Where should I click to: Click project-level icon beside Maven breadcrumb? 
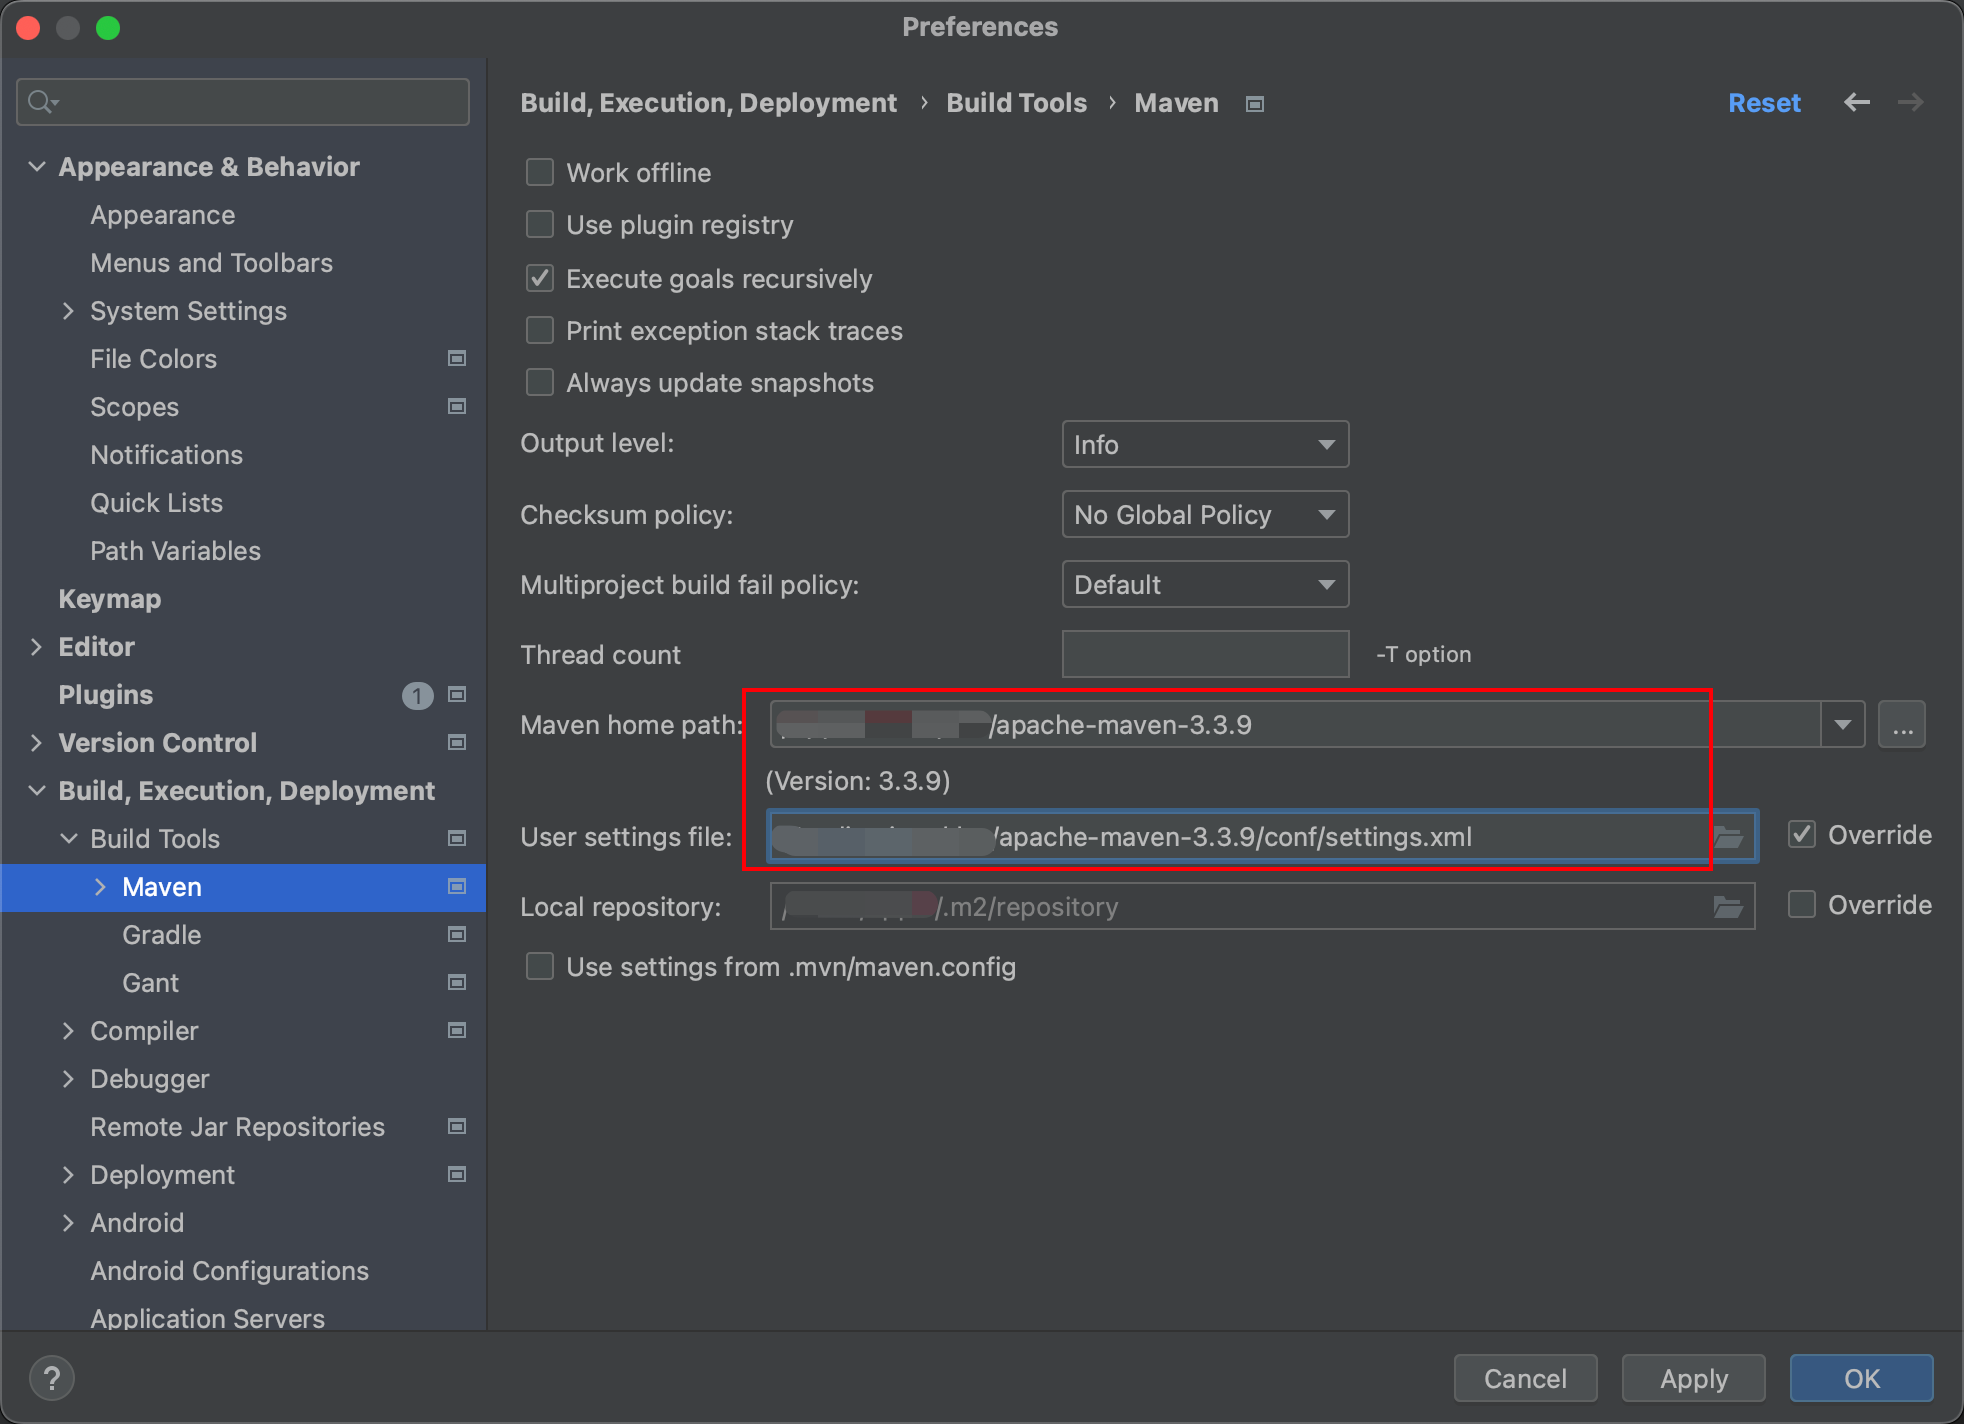1255,104
